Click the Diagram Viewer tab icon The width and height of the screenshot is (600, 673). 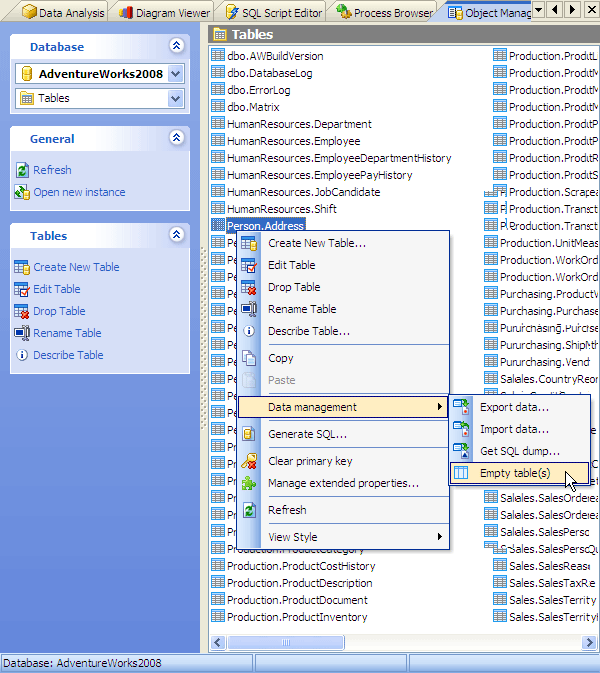126,12
